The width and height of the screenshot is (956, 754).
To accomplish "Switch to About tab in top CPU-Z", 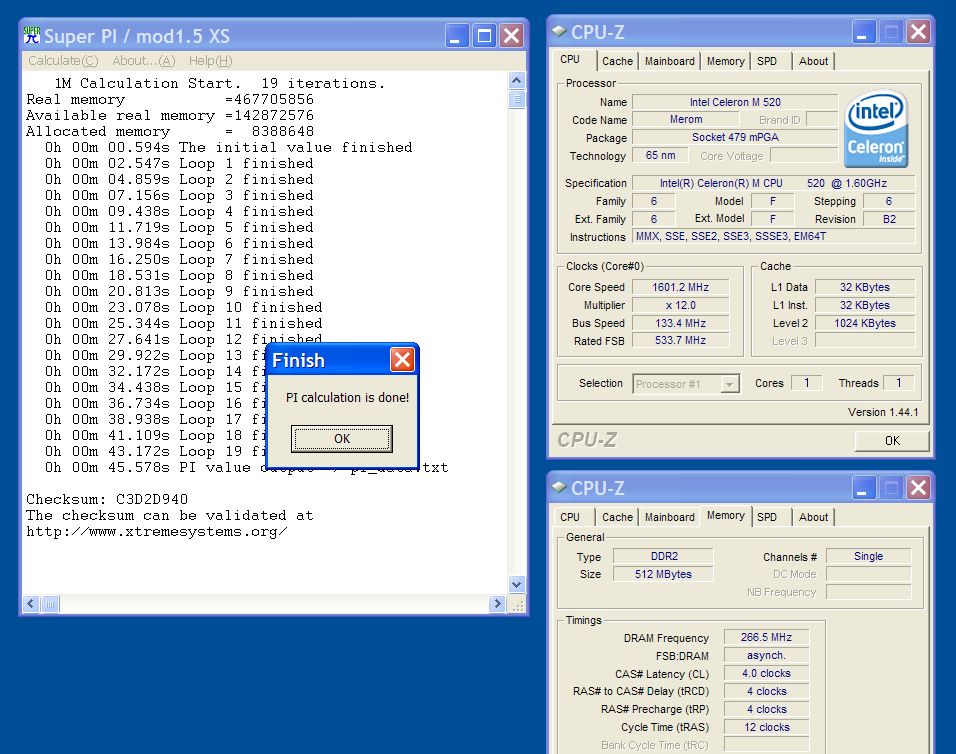I will (x=813, y=61).
